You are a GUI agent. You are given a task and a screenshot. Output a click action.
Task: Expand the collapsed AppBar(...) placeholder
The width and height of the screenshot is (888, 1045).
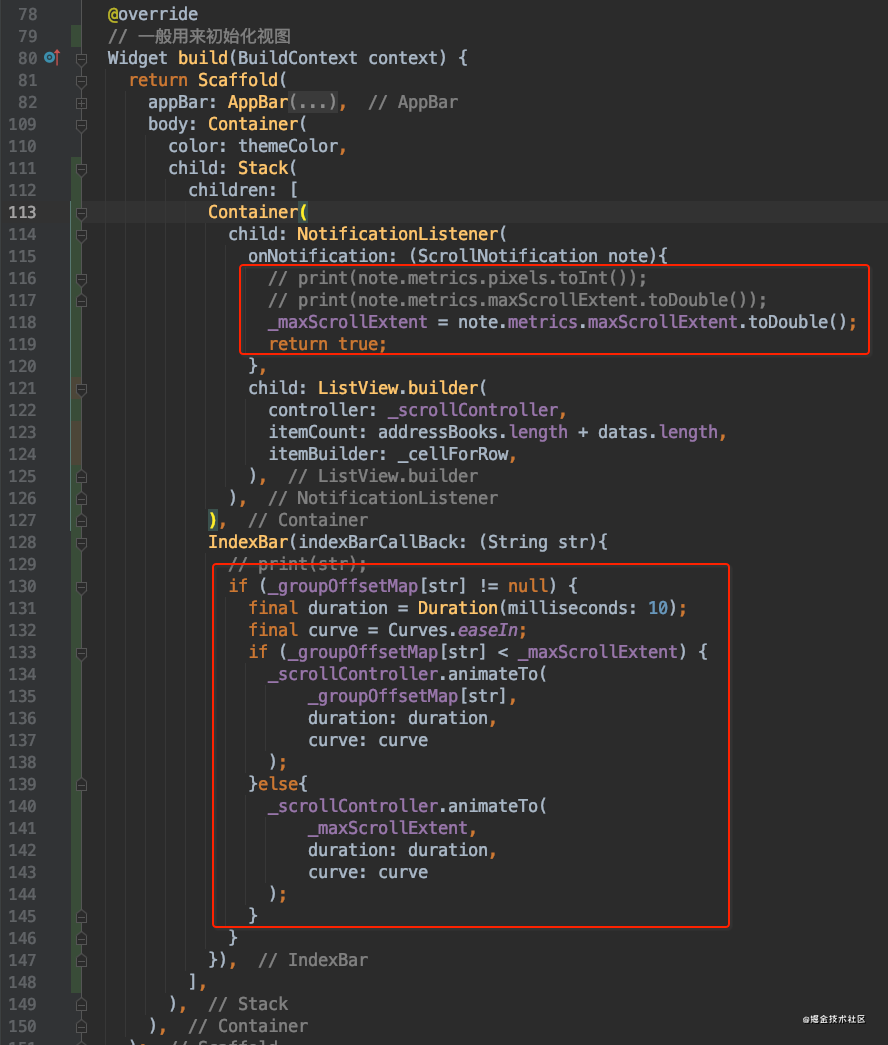313,102
